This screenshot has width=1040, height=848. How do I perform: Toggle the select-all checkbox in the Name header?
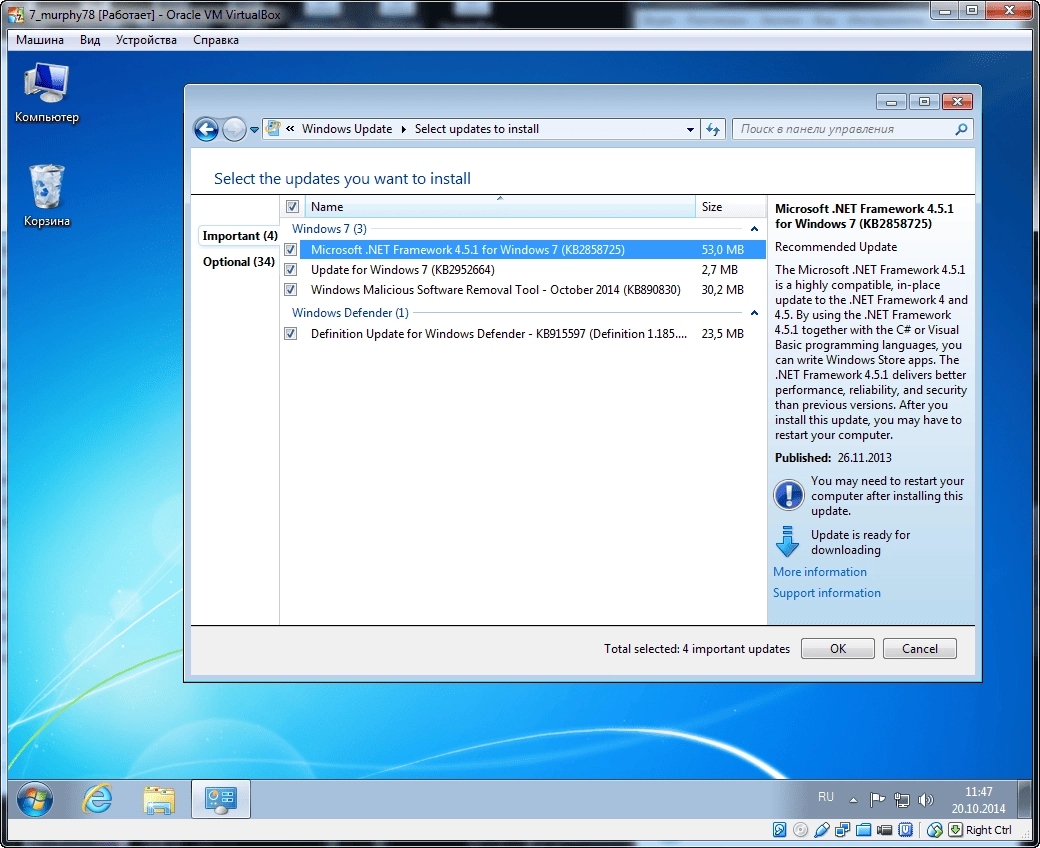click(x=292, y=207)
